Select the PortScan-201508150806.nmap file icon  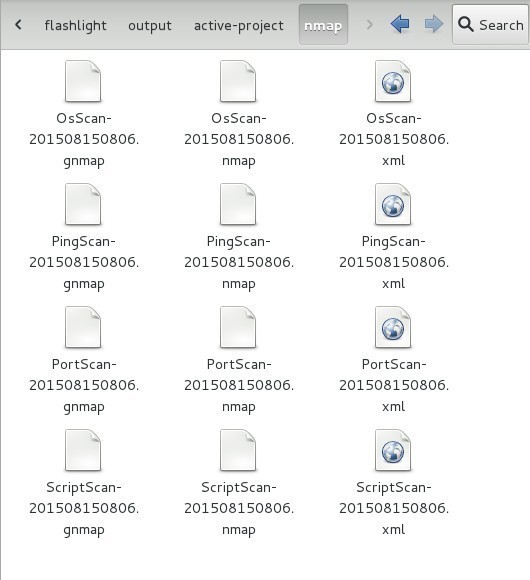[238, 327]
